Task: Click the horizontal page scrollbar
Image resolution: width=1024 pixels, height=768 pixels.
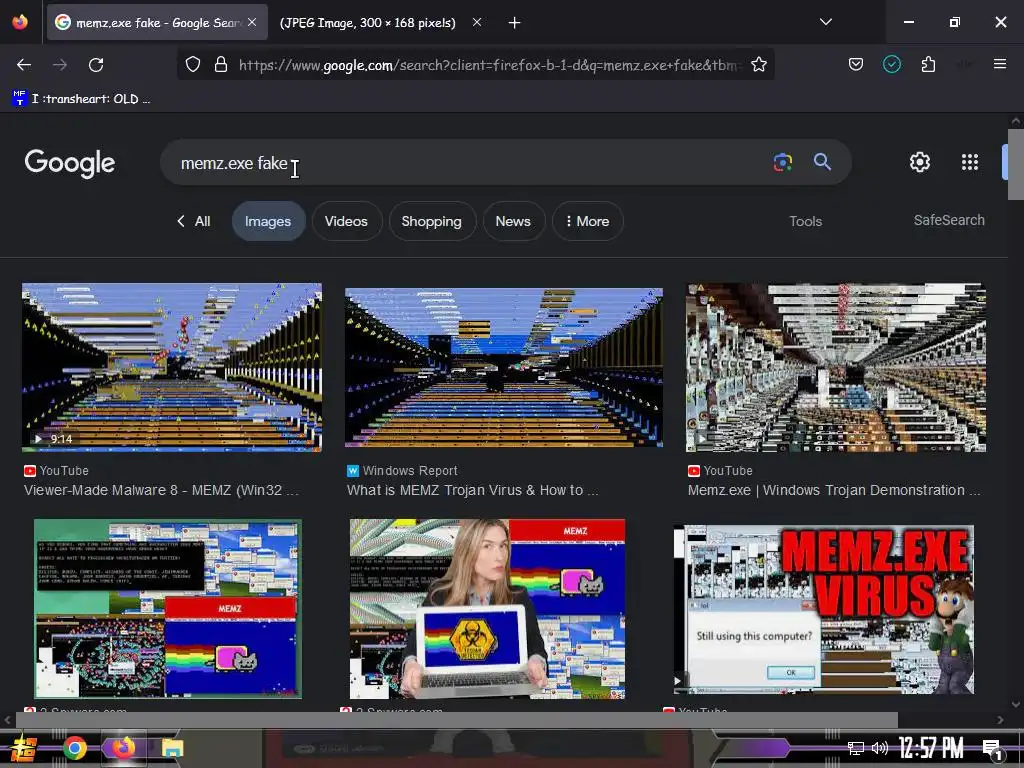Action: pos(457,720)
